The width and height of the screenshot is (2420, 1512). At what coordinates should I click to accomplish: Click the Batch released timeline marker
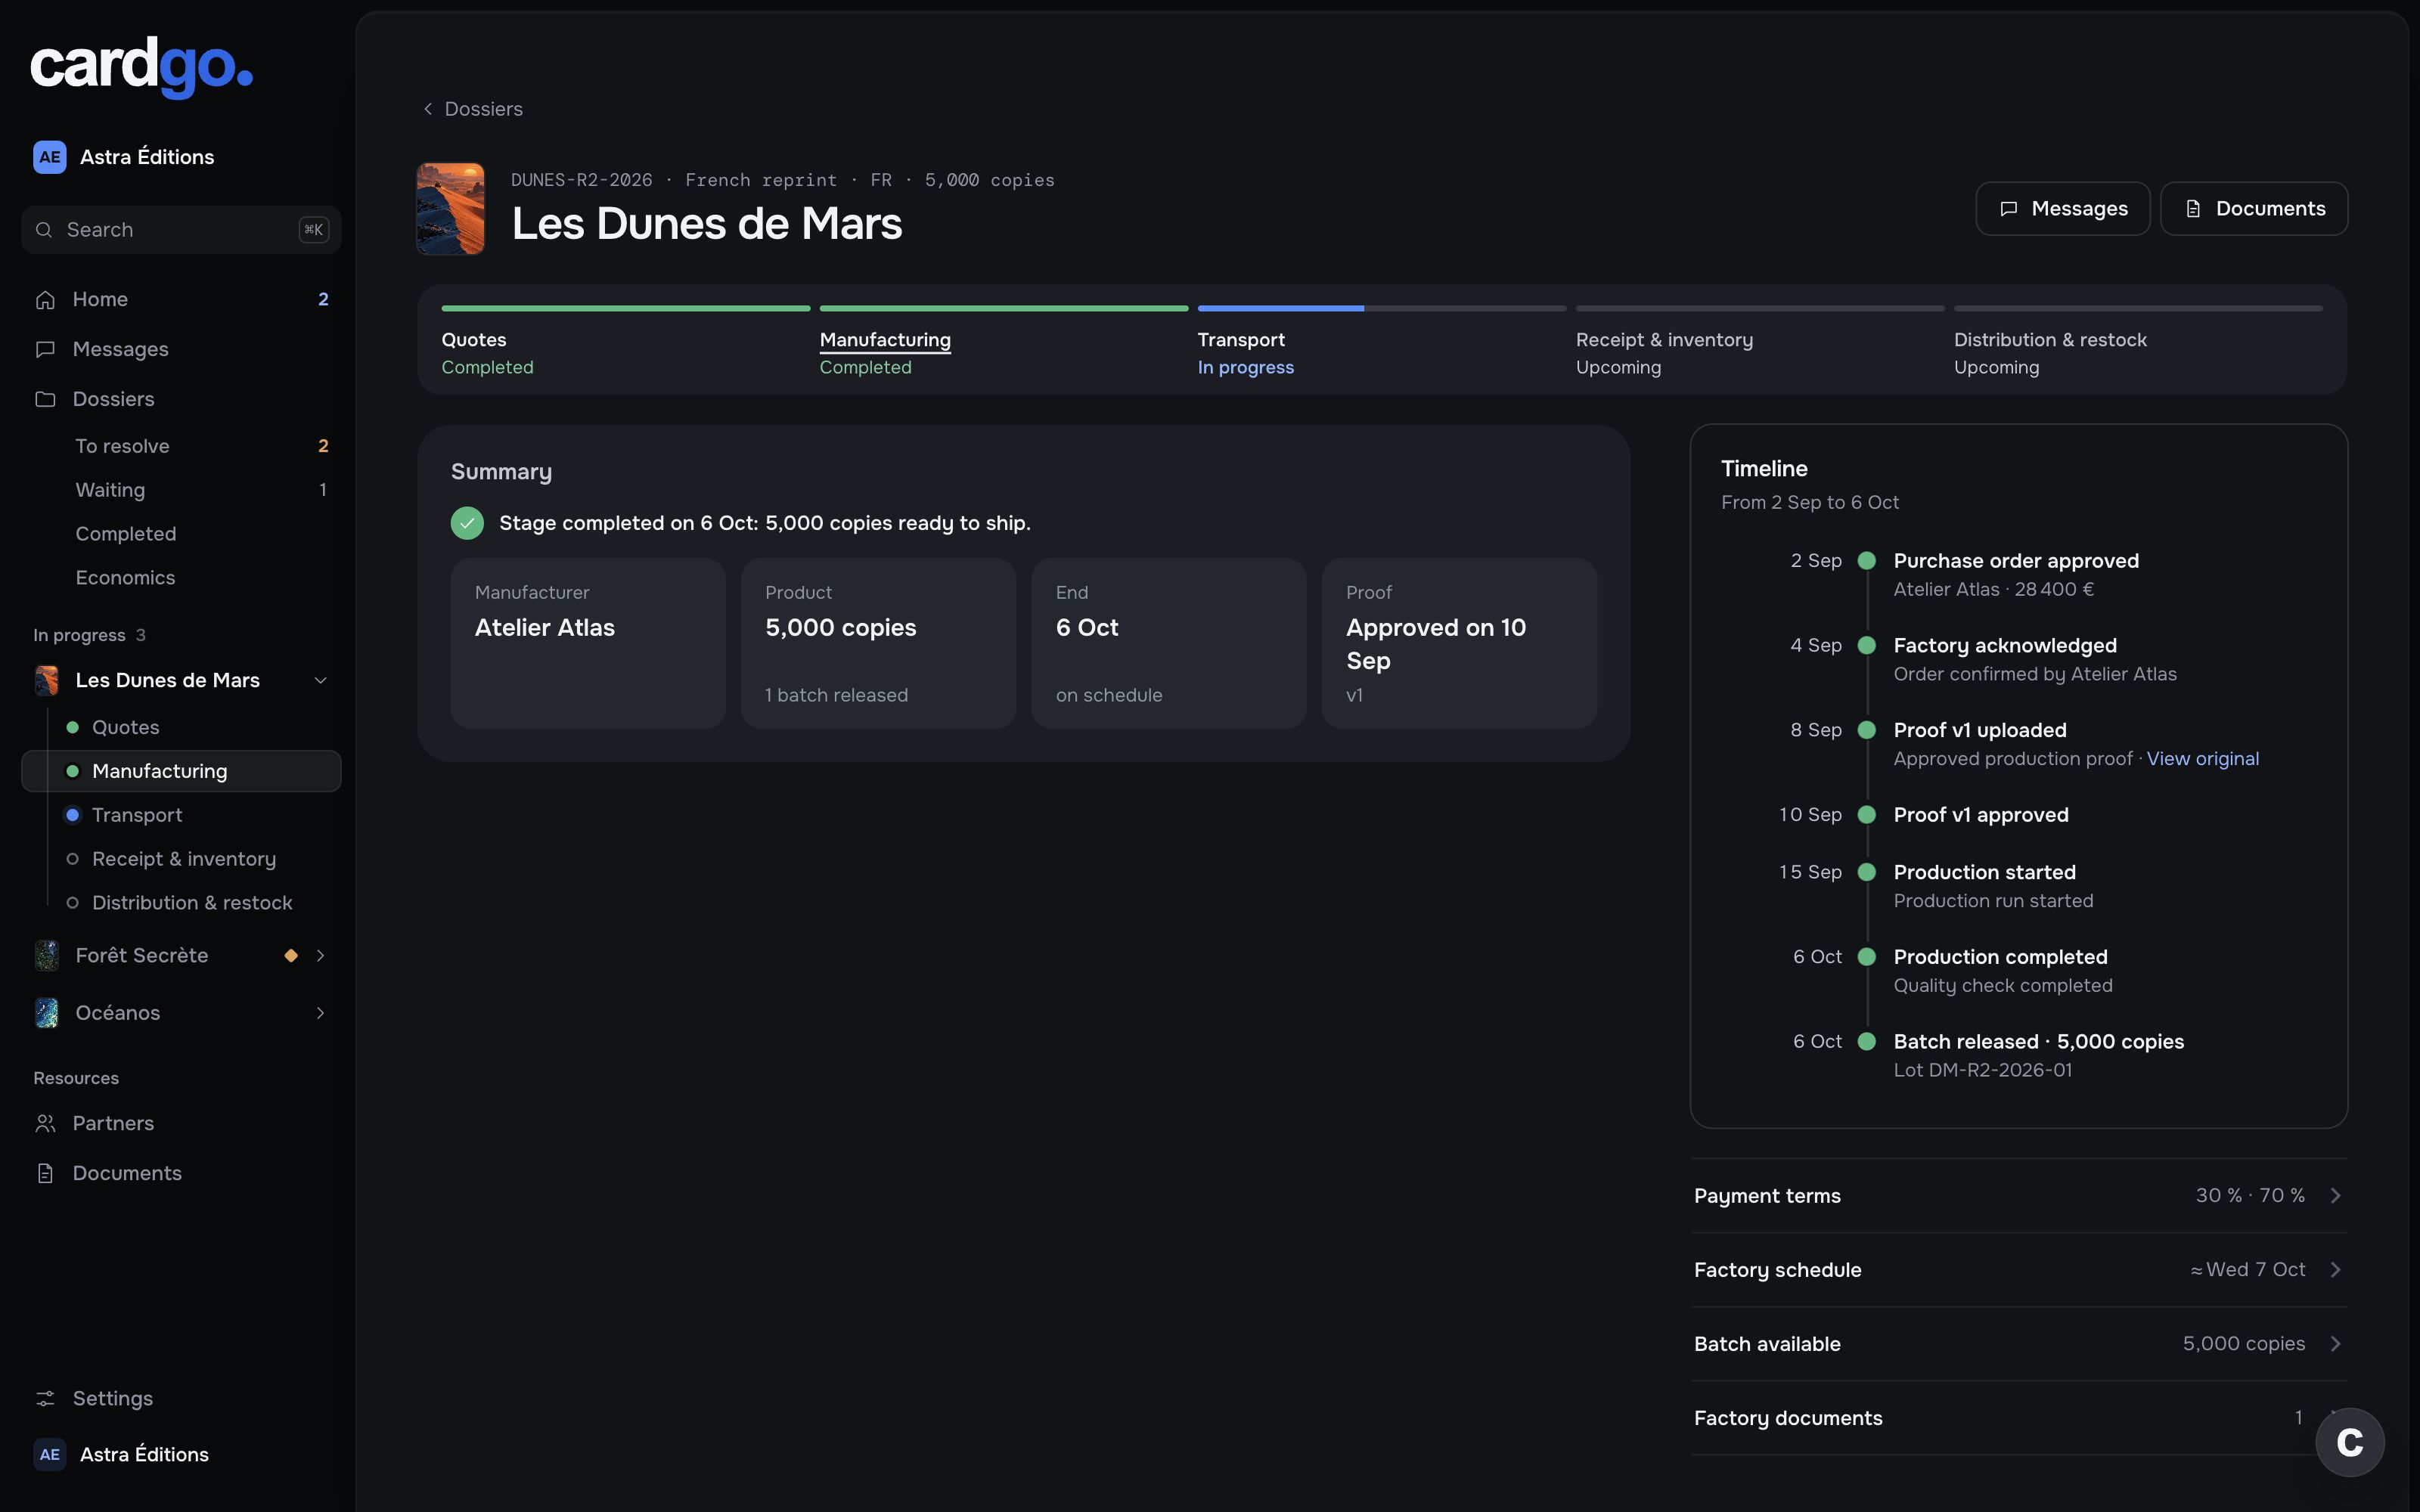point(1866,1041)
